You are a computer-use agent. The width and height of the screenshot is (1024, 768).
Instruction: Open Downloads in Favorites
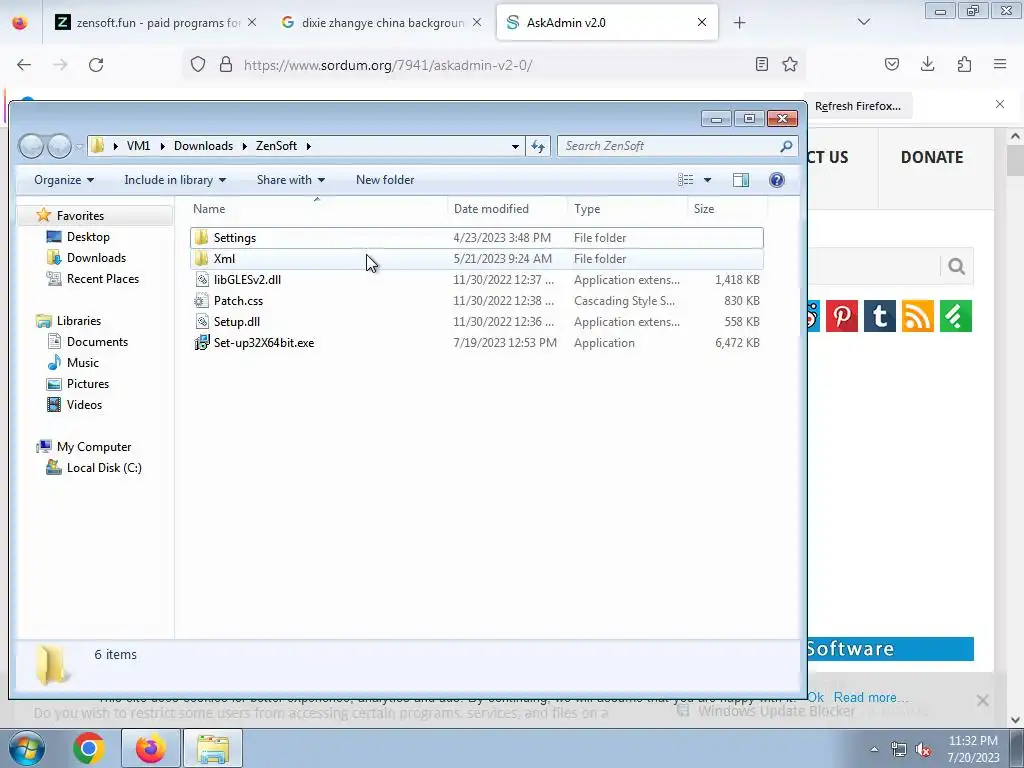click(96, 258)
